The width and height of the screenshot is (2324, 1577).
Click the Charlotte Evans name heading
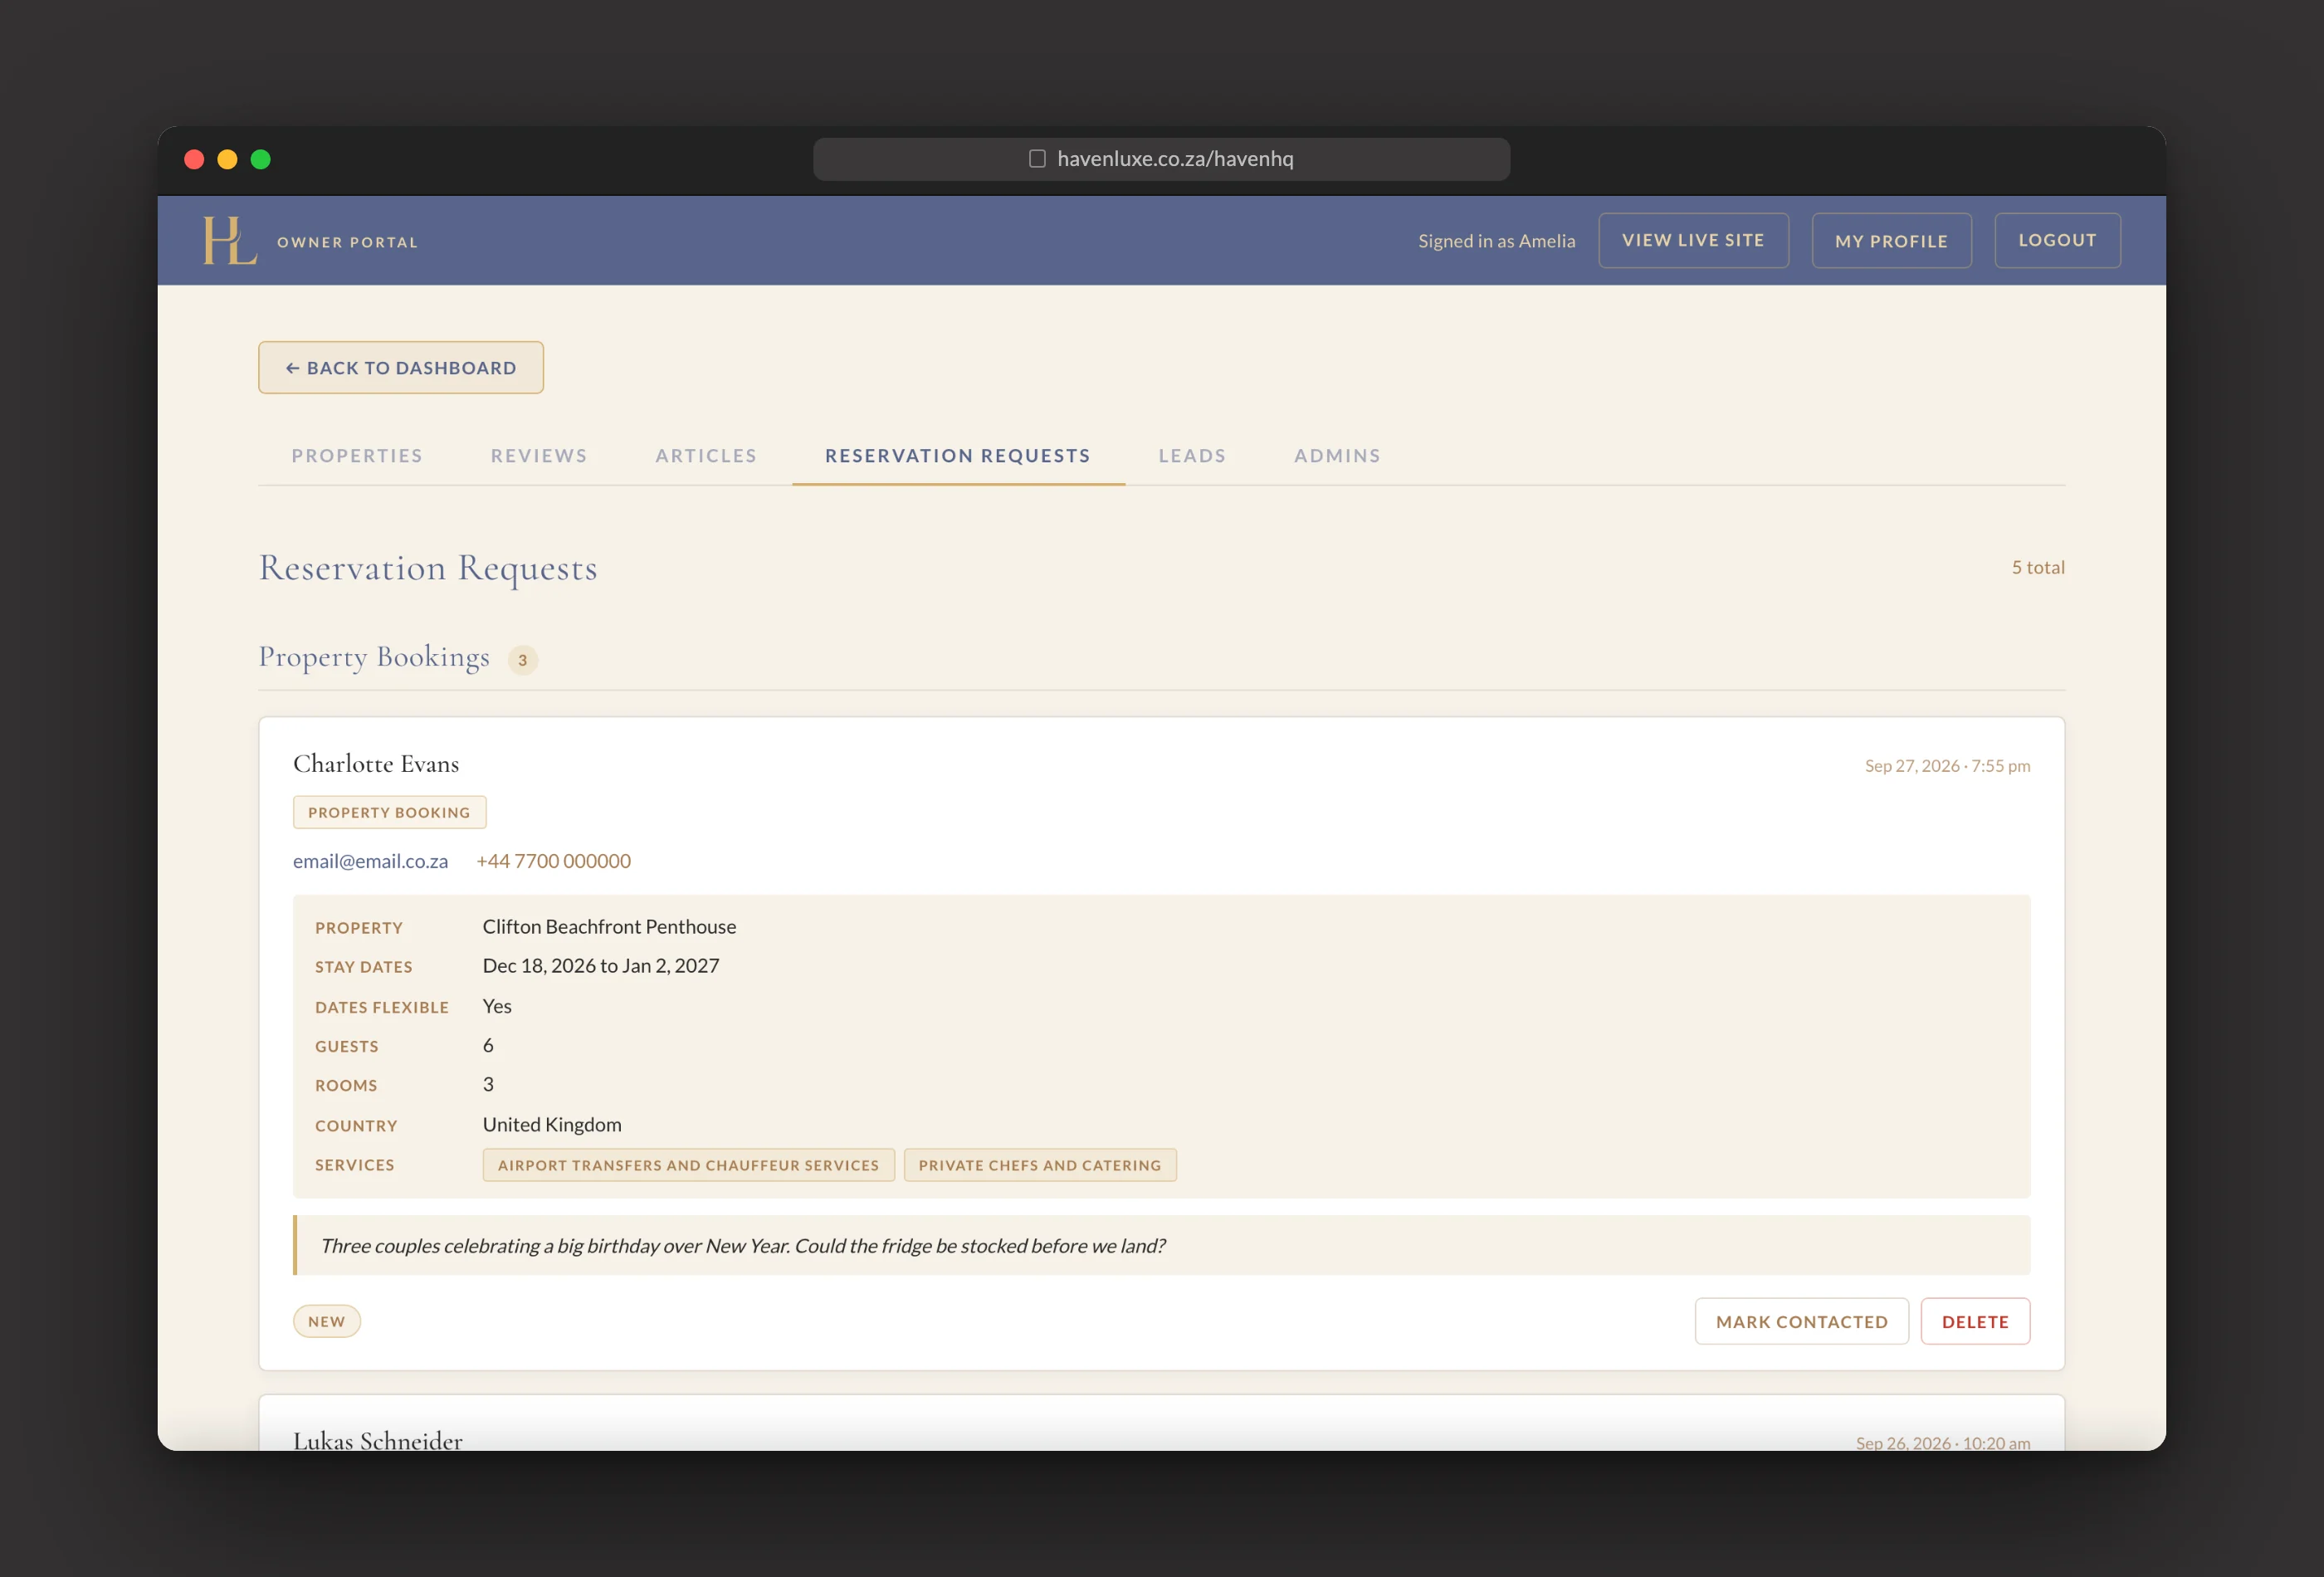point(376,764)
